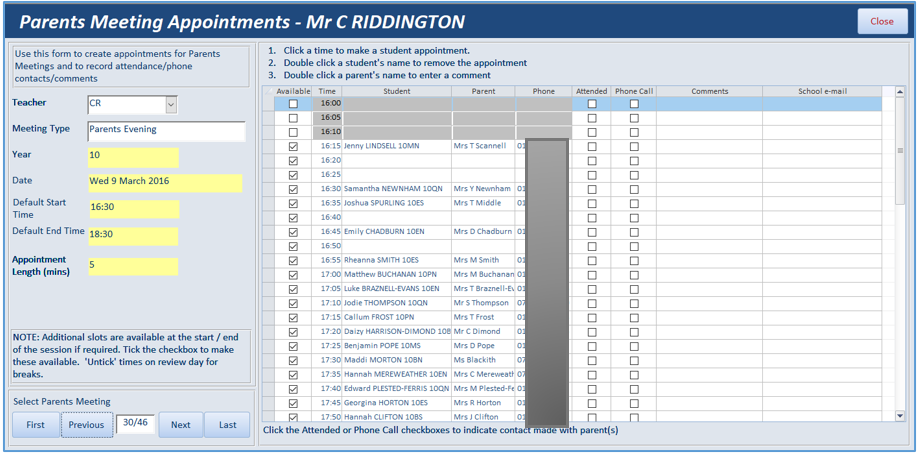Click the Meeting Type field 'Parents Evening'
Image resolution: width=921 pixels, height=456 pixels.
[167, 131]
